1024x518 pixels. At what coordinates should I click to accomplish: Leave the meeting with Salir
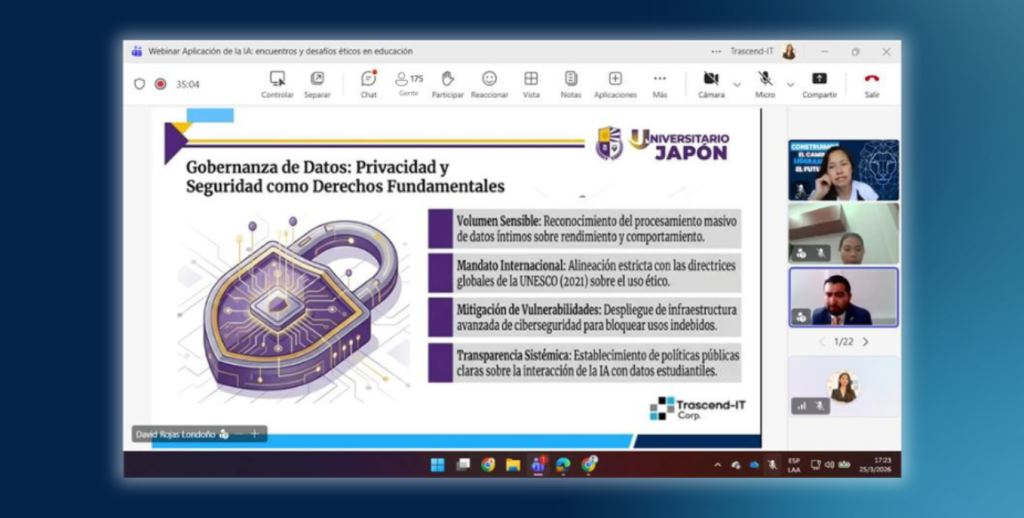(x=872, y=83)
